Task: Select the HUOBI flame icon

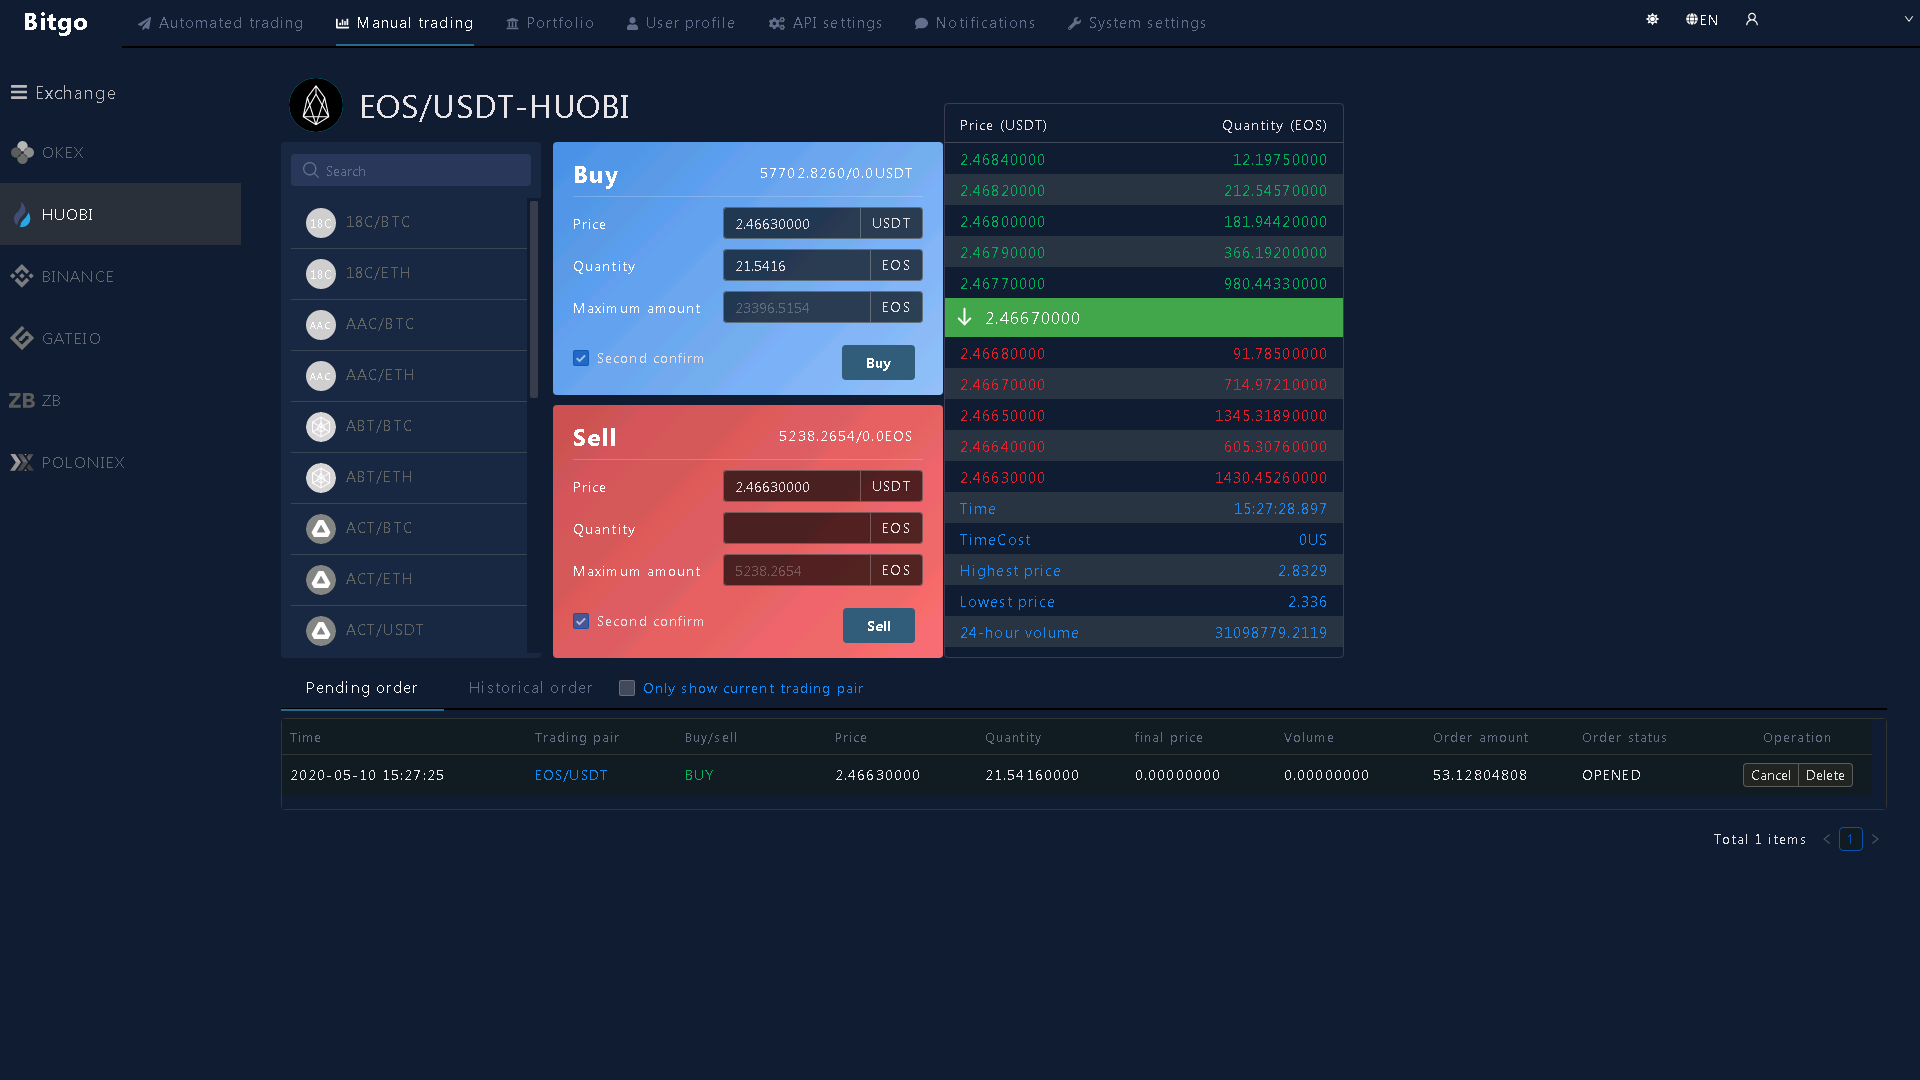Action: (22, 214)
